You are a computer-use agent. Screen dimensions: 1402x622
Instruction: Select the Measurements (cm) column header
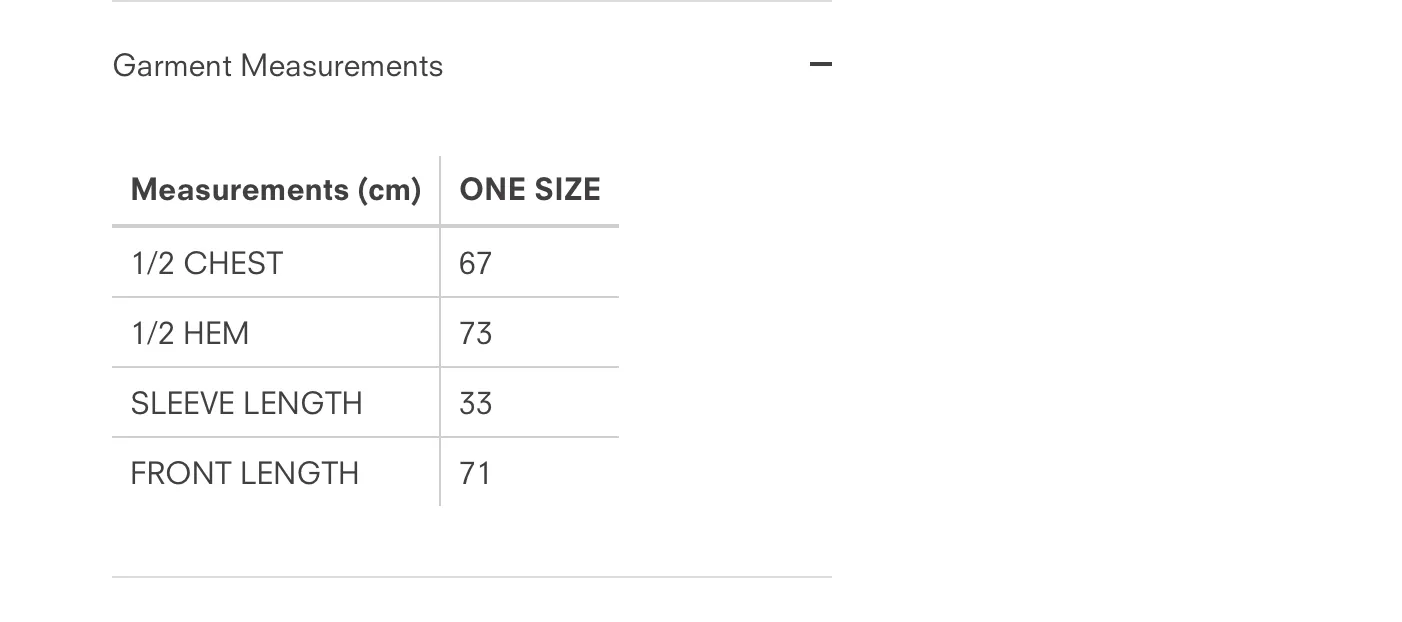point(276,190)
